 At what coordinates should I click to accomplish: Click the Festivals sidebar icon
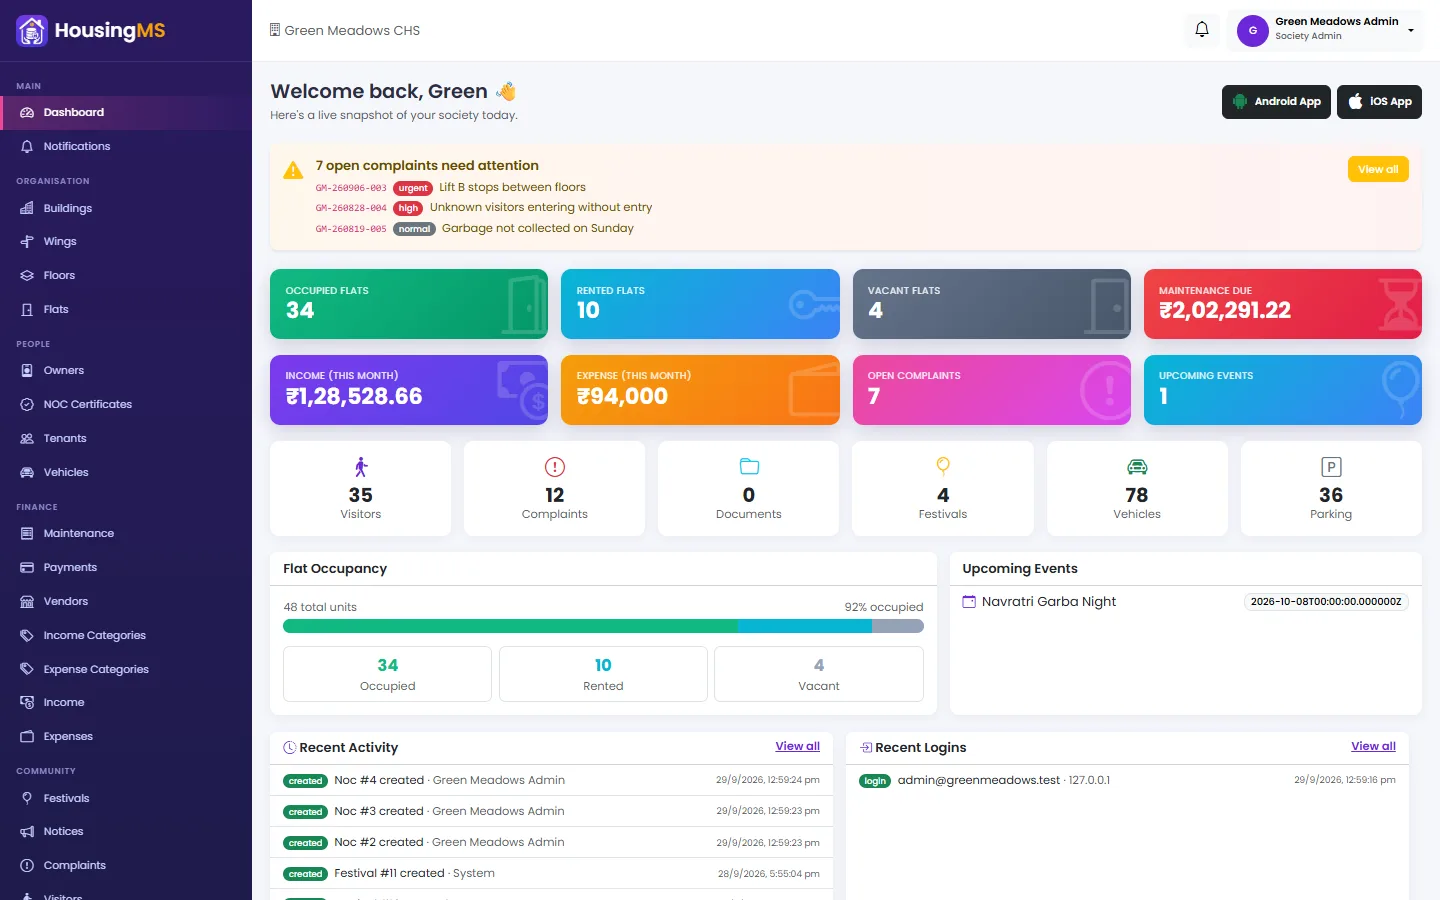[27, 798]
